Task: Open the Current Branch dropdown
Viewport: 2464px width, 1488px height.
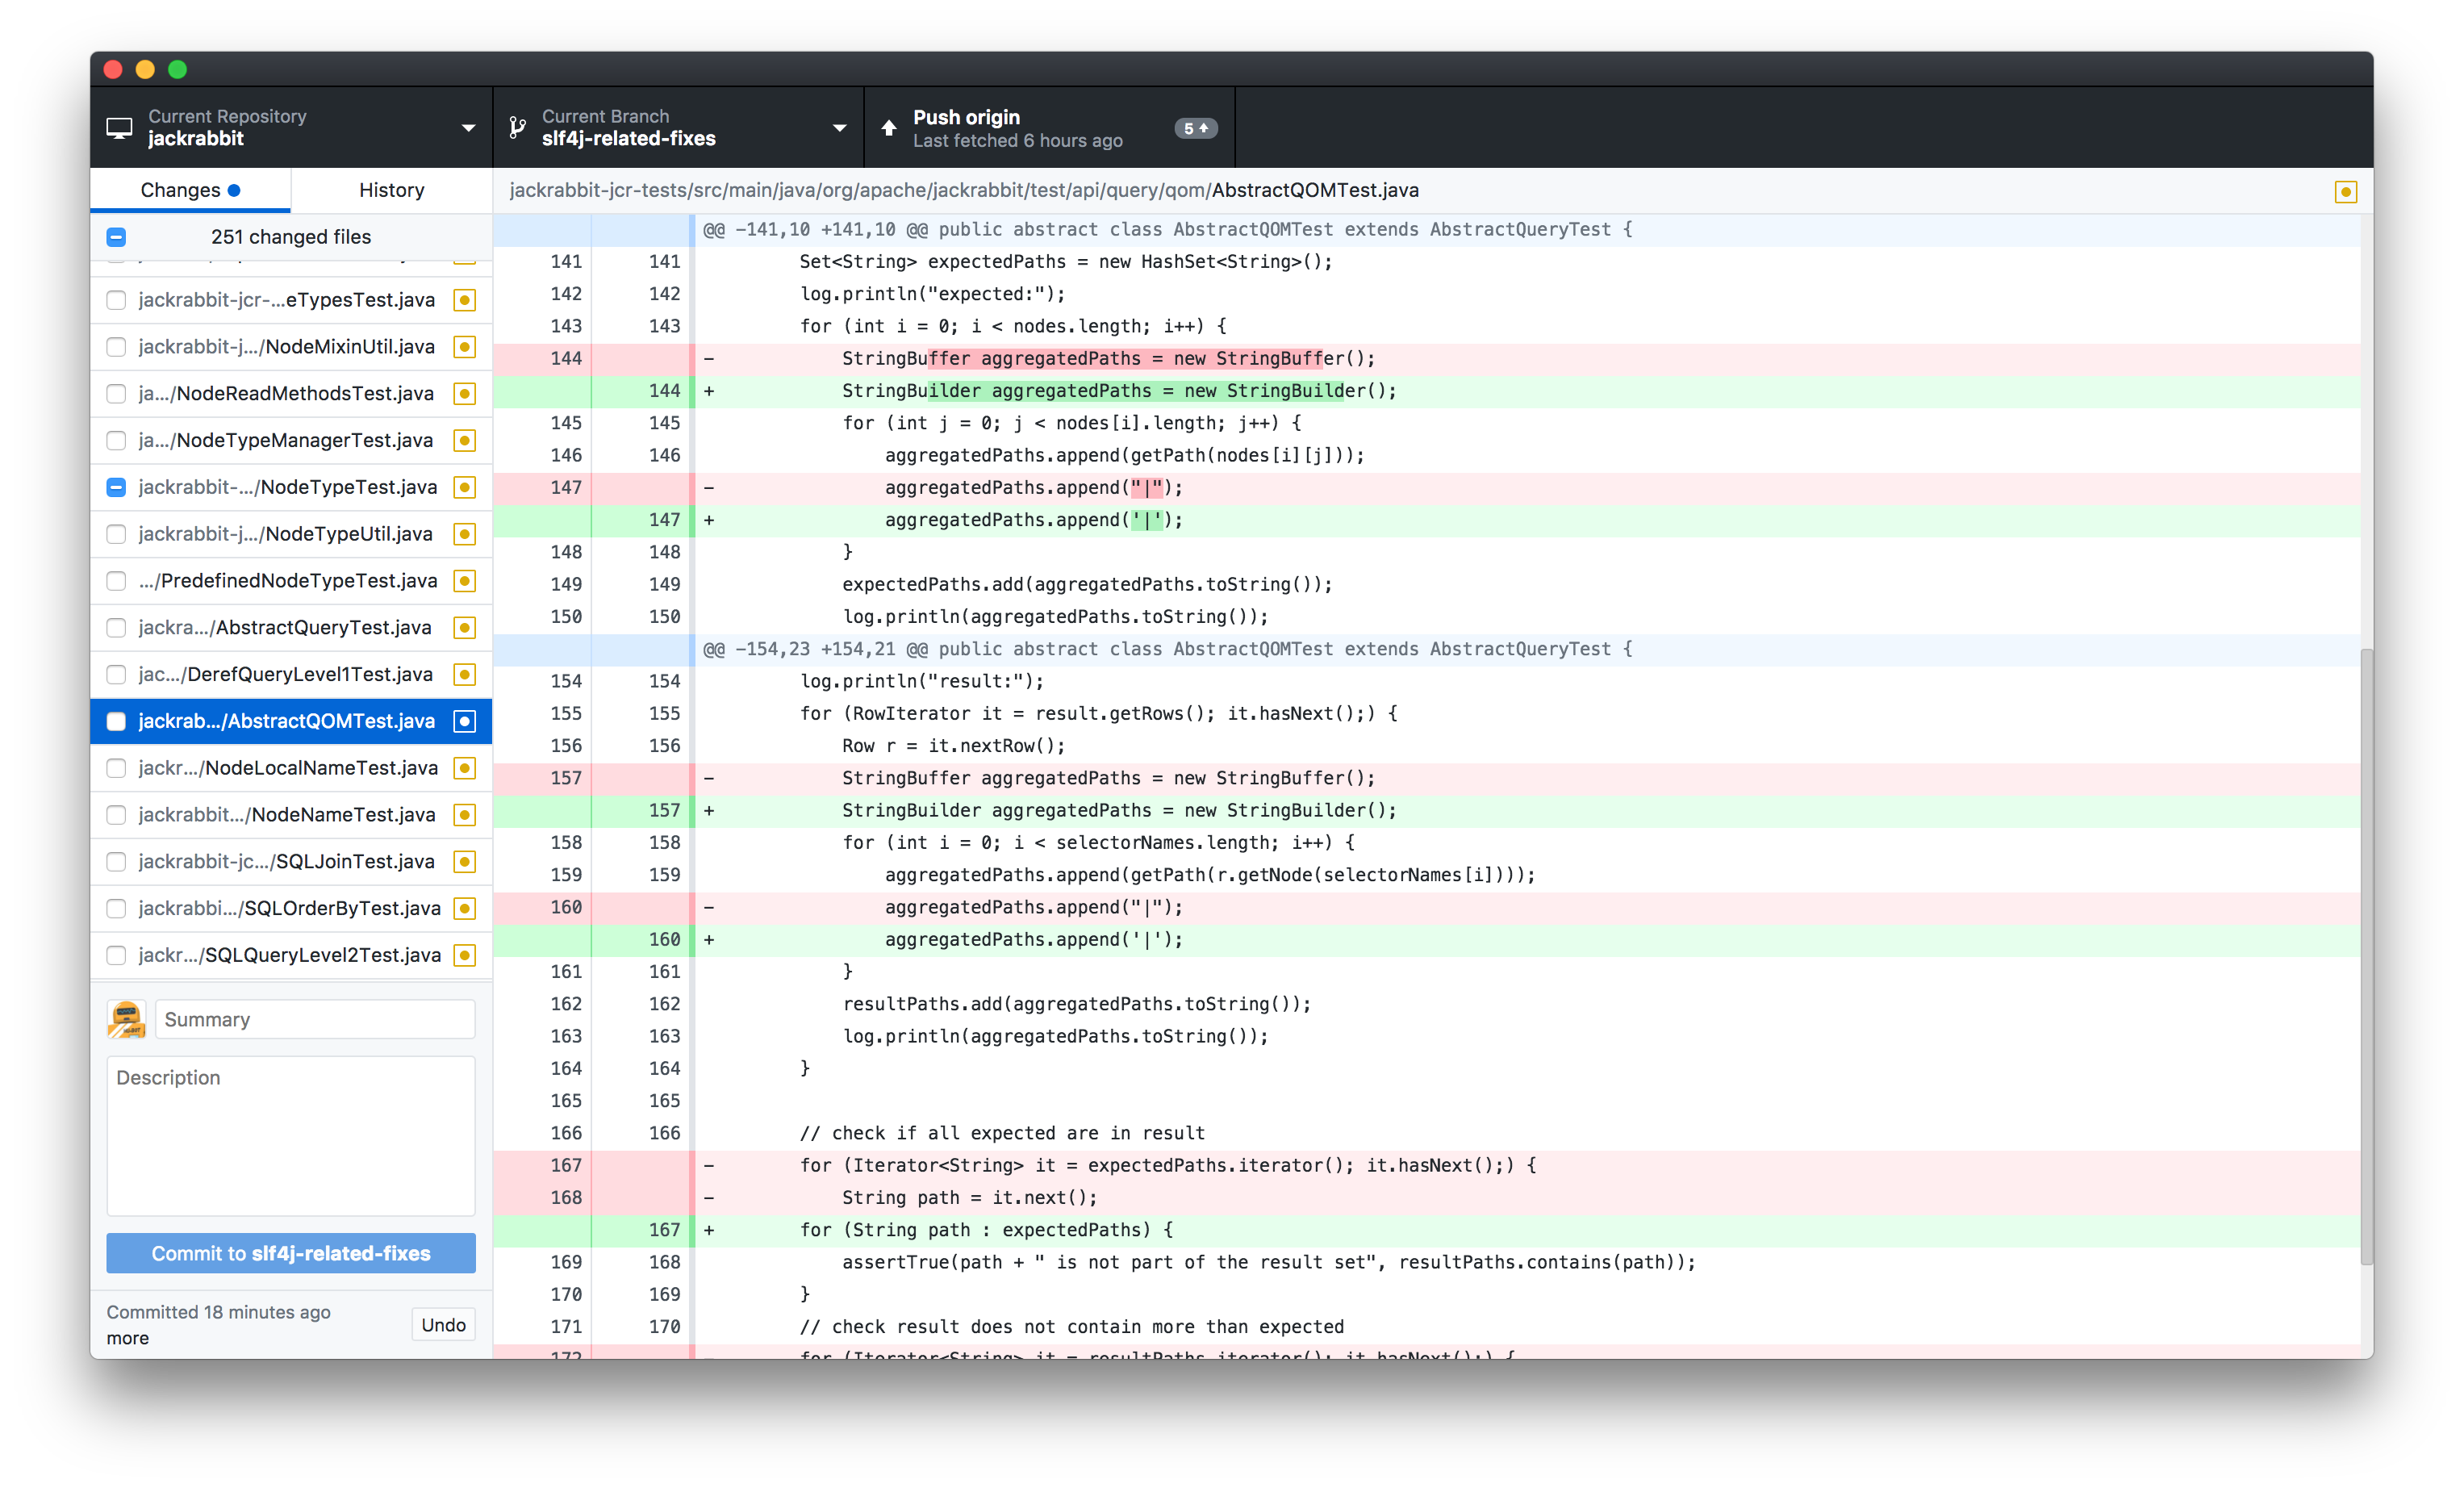Action: pyautogui.click(x=838, y=128)
